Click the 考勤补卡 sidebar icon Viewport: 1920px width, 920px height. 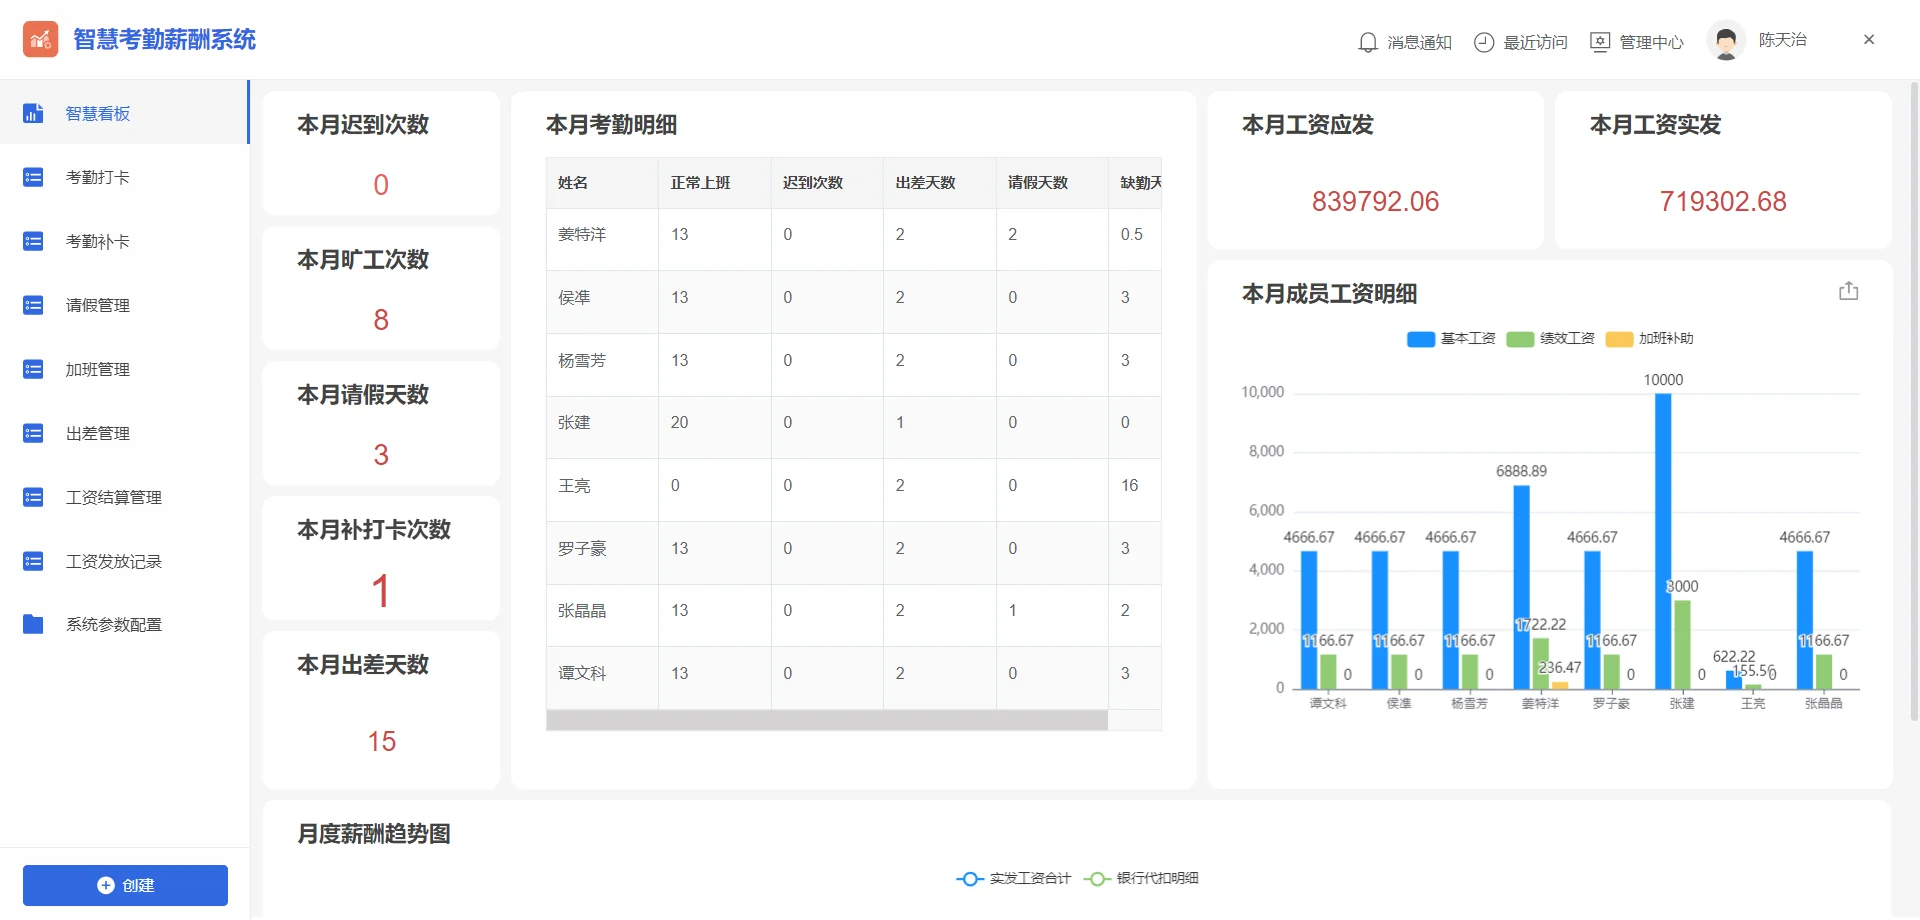[x=33, y=241]
